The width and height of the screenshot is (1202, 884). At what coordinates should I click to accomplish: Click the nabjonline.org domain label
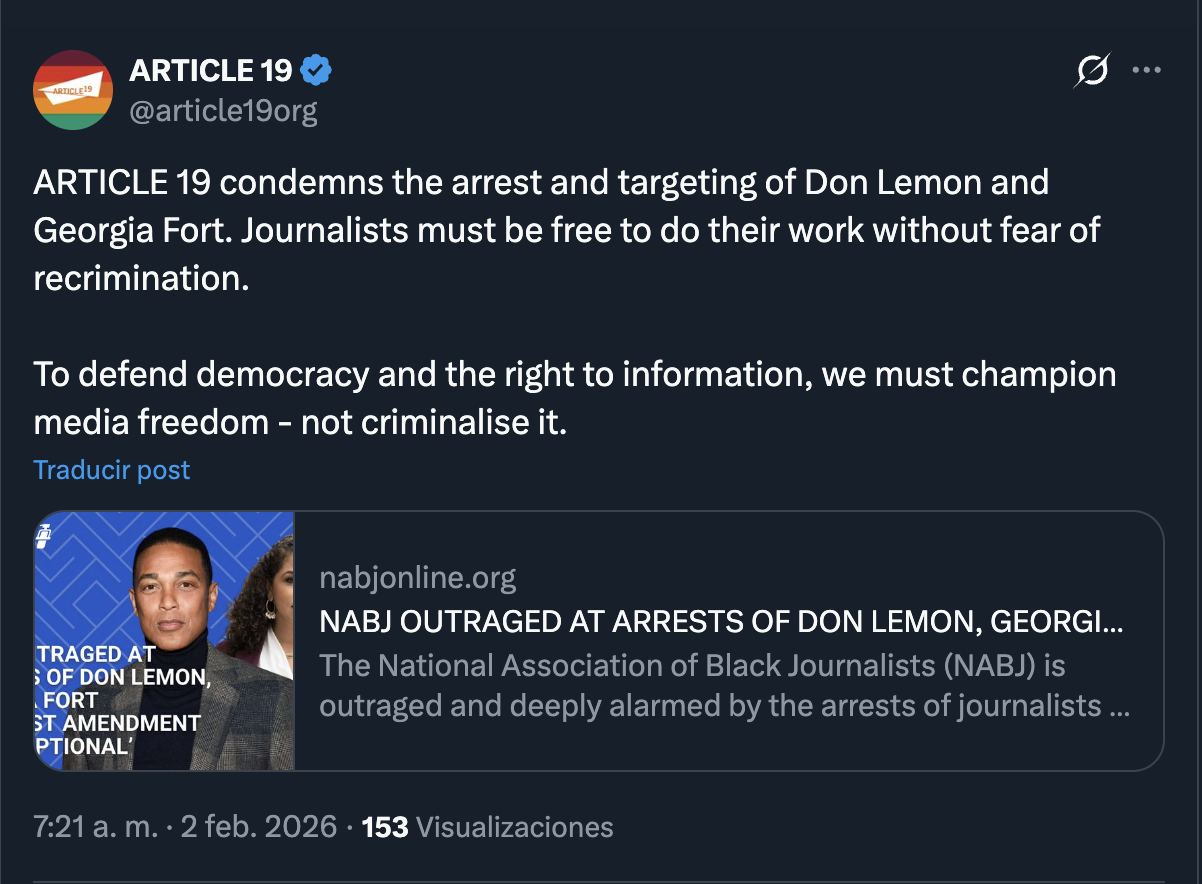click(418, 577)
